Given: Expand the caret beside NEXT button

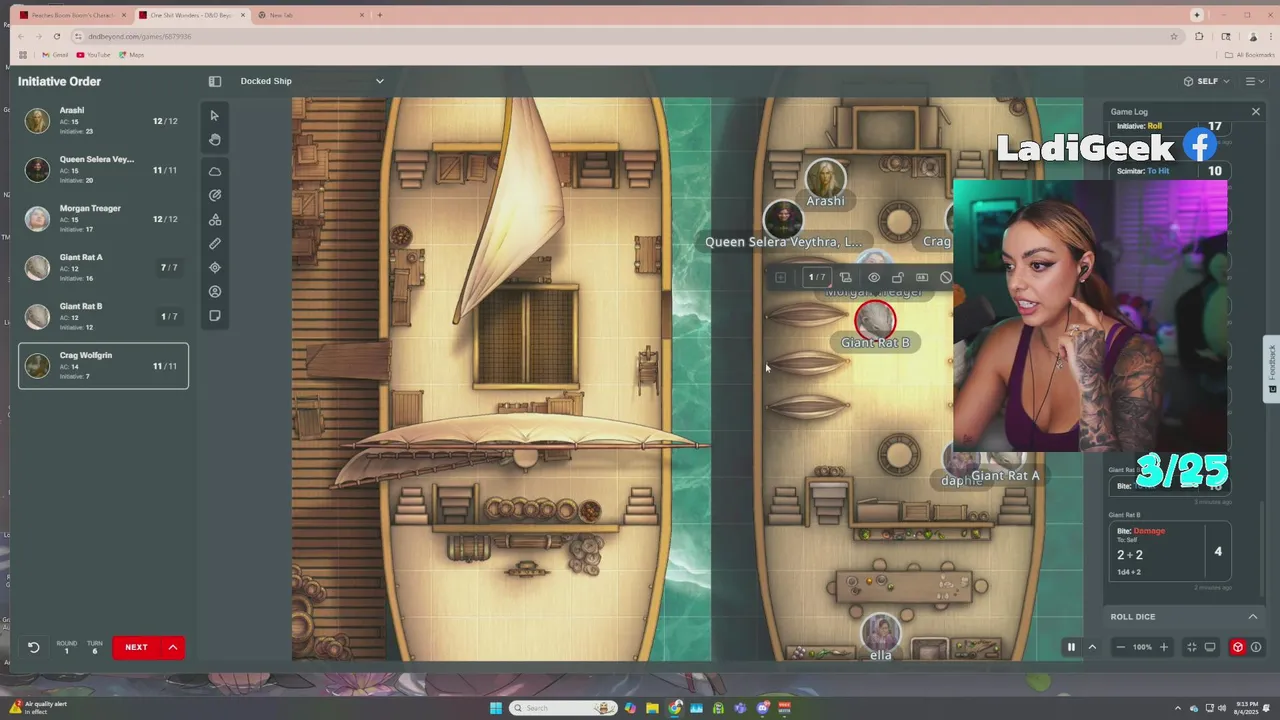Looking at the screenshot, I should [x=173, y=647].
